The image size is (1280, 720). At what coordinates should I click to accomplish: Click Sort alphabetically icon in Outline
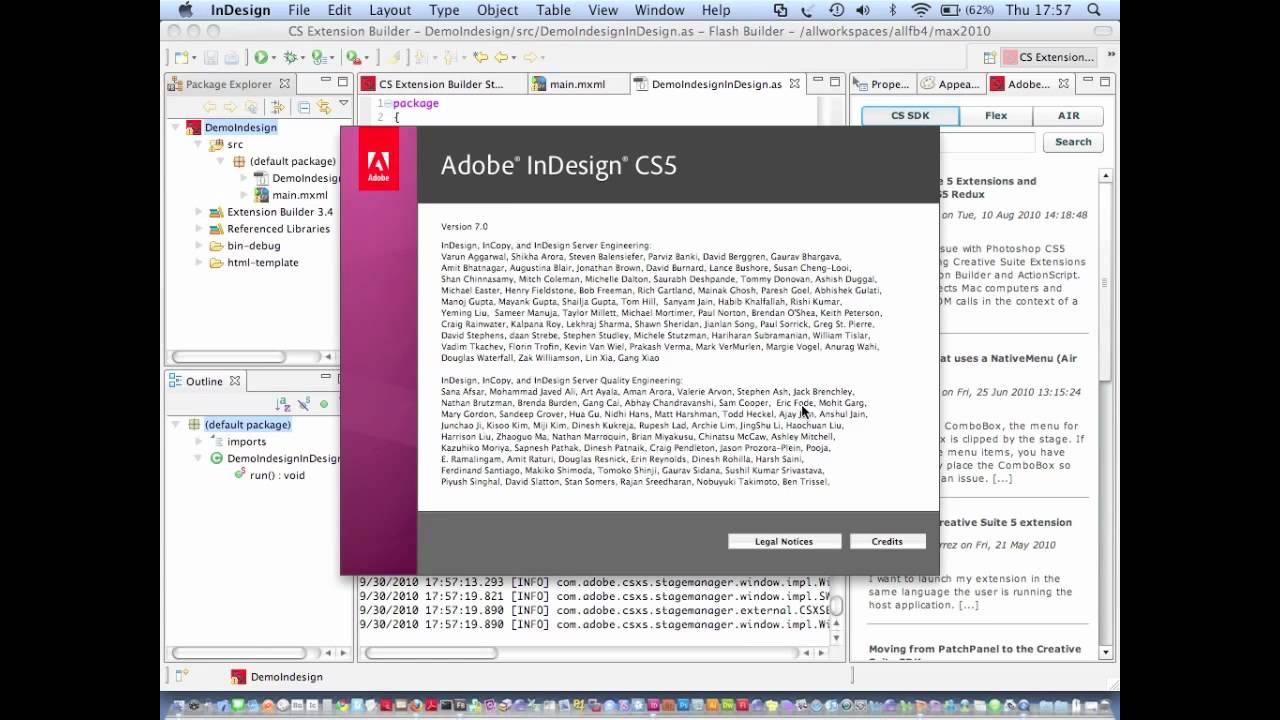(283, 404)
